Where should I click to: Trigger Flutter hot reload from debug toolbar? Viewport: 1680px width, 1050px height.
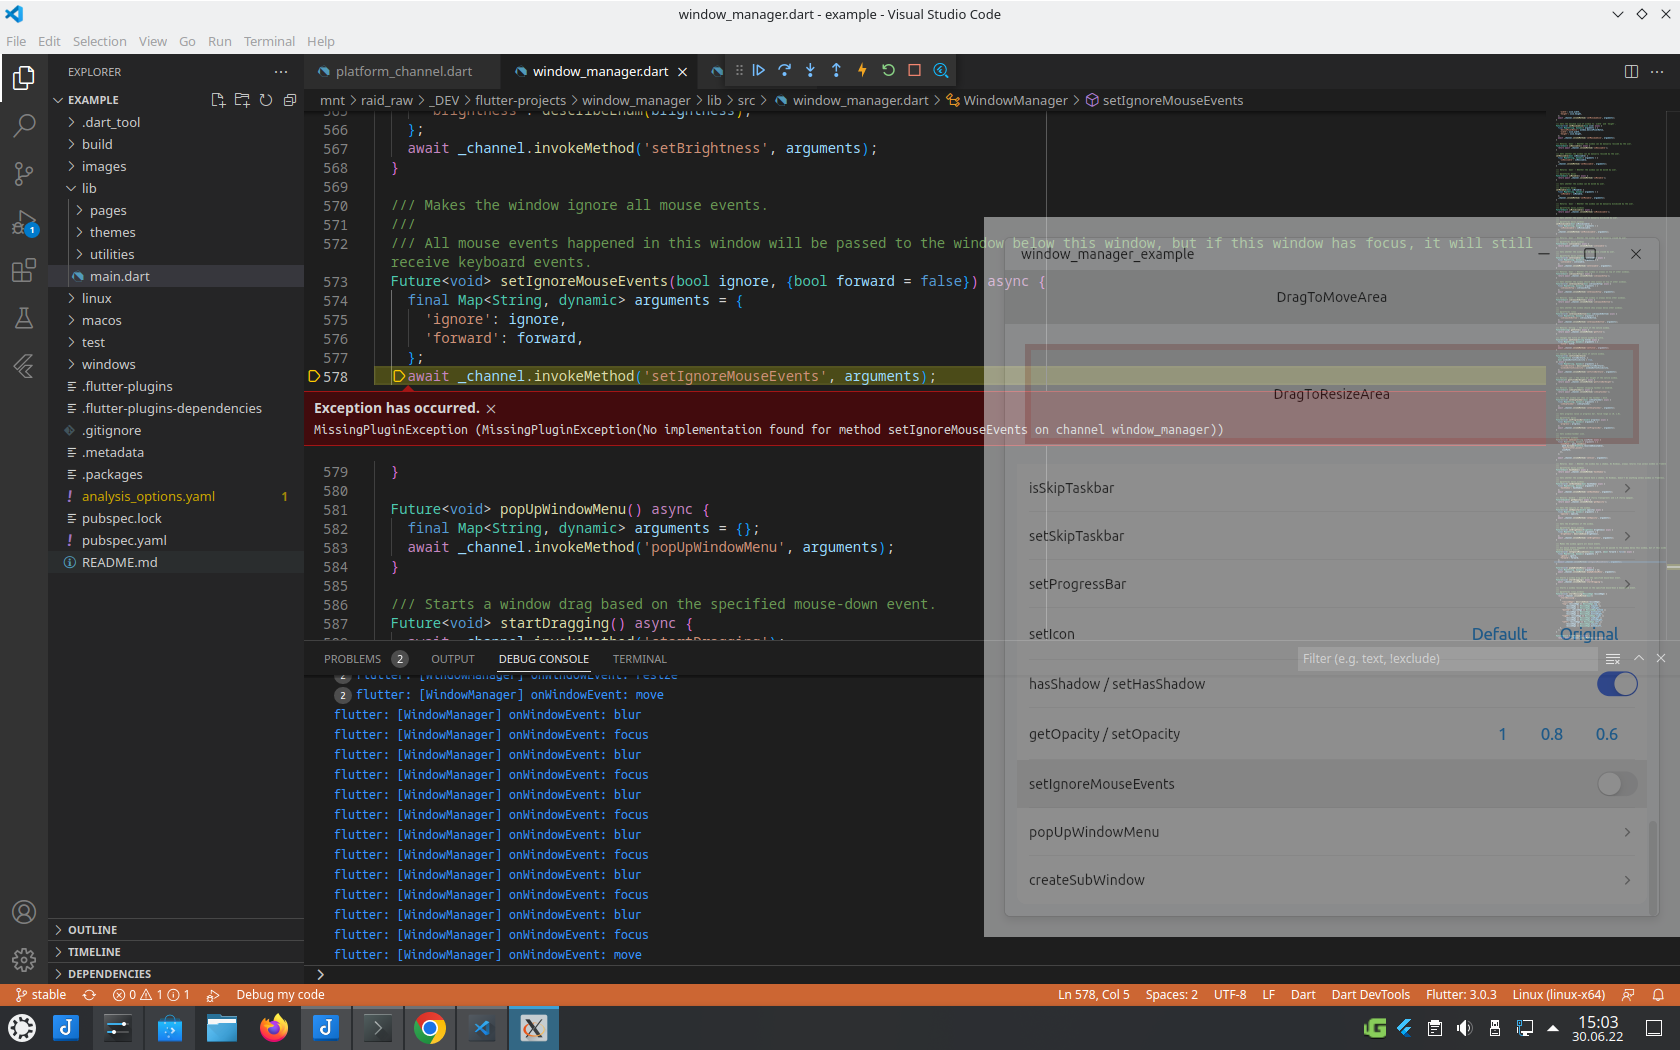pyautogui.click(x=862, y=70)
